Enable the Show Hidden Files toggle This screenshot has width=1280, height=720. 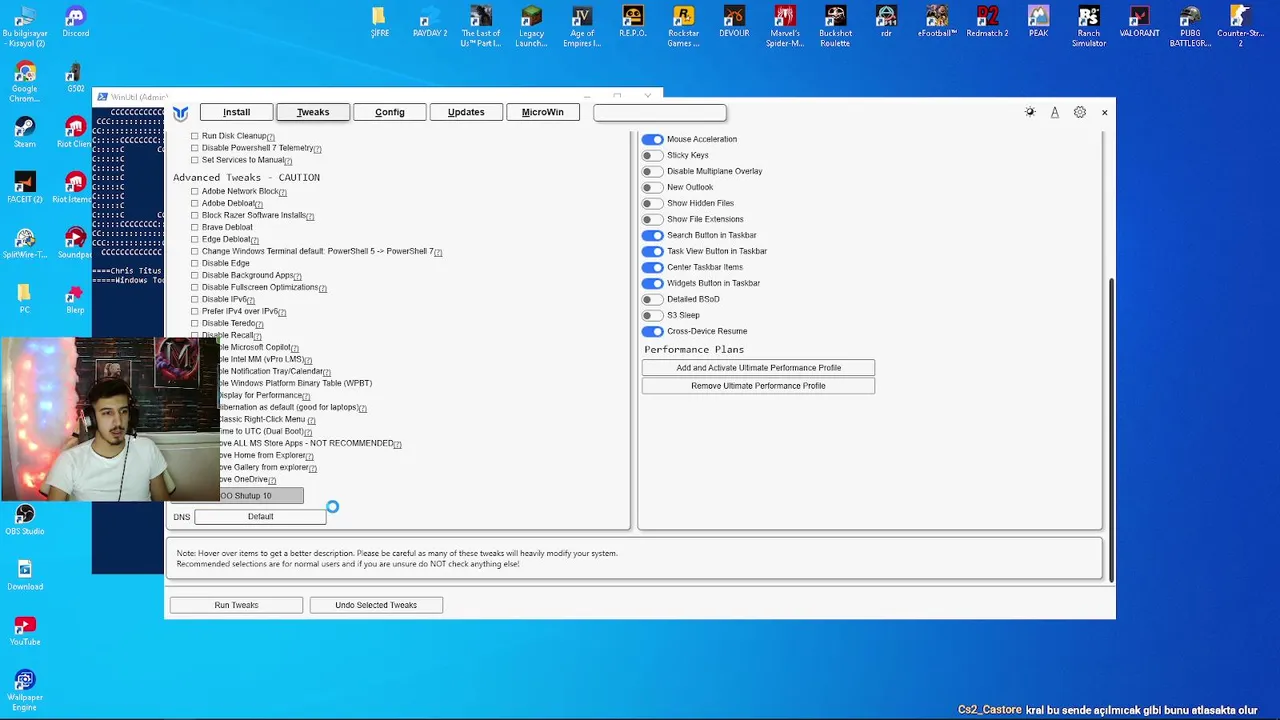pyautogui.click(x=652, y=203)
